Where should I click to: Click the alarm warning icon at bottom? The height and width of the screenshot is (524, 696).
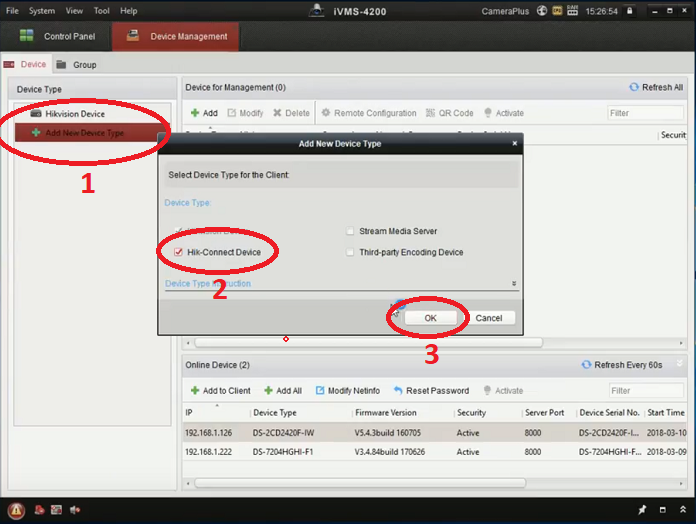coord(16,510)
